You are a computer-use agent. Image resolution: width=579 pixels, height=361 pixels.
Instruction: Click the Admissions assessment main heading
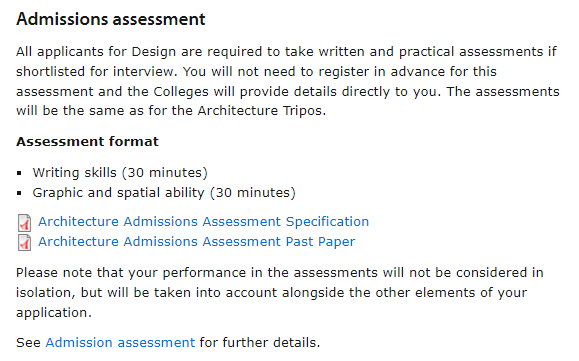click(111, 19)
